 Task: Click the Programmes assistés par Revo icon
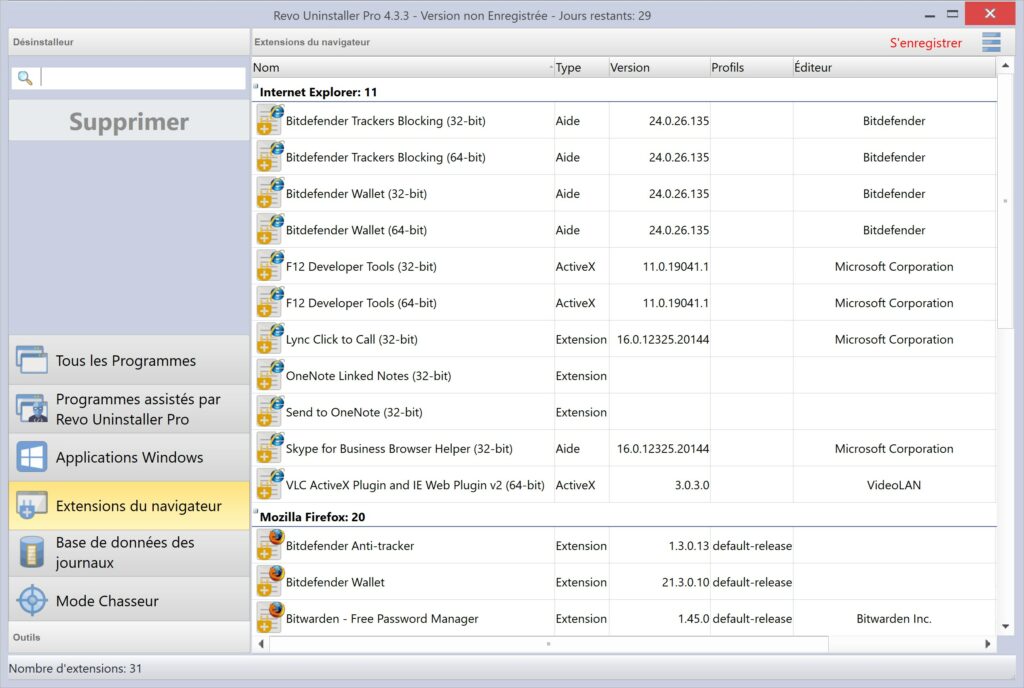(x=32, y=409)
